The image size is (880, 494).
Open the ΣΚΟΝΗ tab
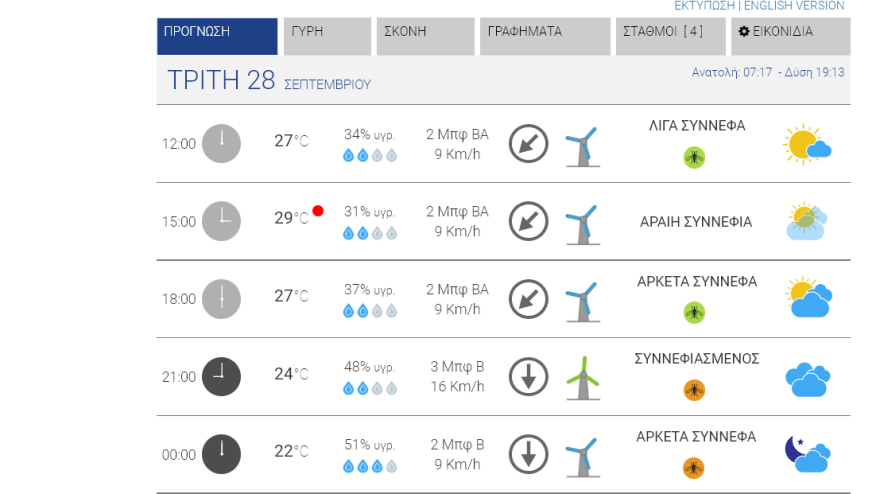(425, 36)
